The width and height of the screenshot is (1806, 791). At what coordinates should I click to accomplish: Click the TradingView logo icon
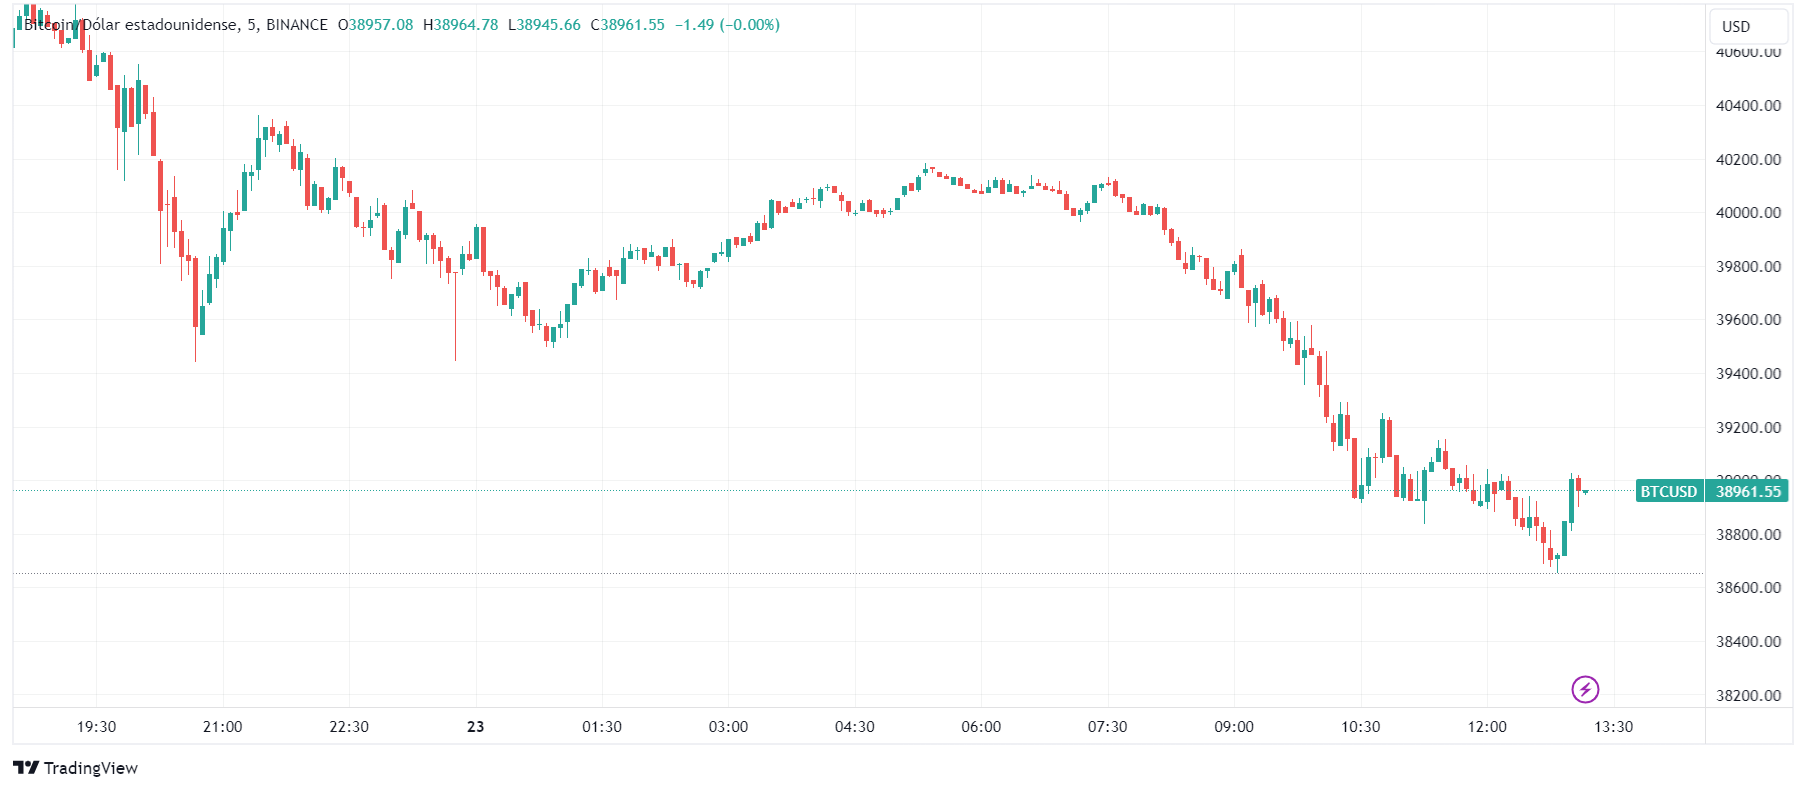pyautogui.click(x=26, y=768)
